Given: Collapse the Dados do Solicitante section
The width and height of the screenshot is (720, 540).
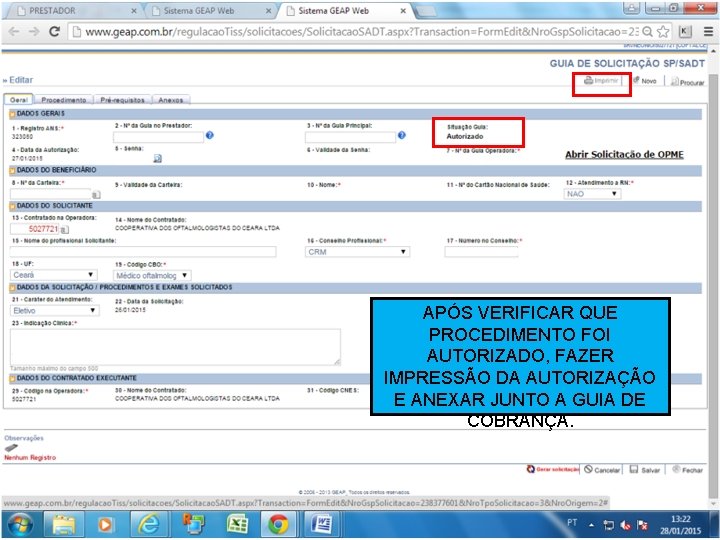Looking at the screenshot, I should point(12,206).
